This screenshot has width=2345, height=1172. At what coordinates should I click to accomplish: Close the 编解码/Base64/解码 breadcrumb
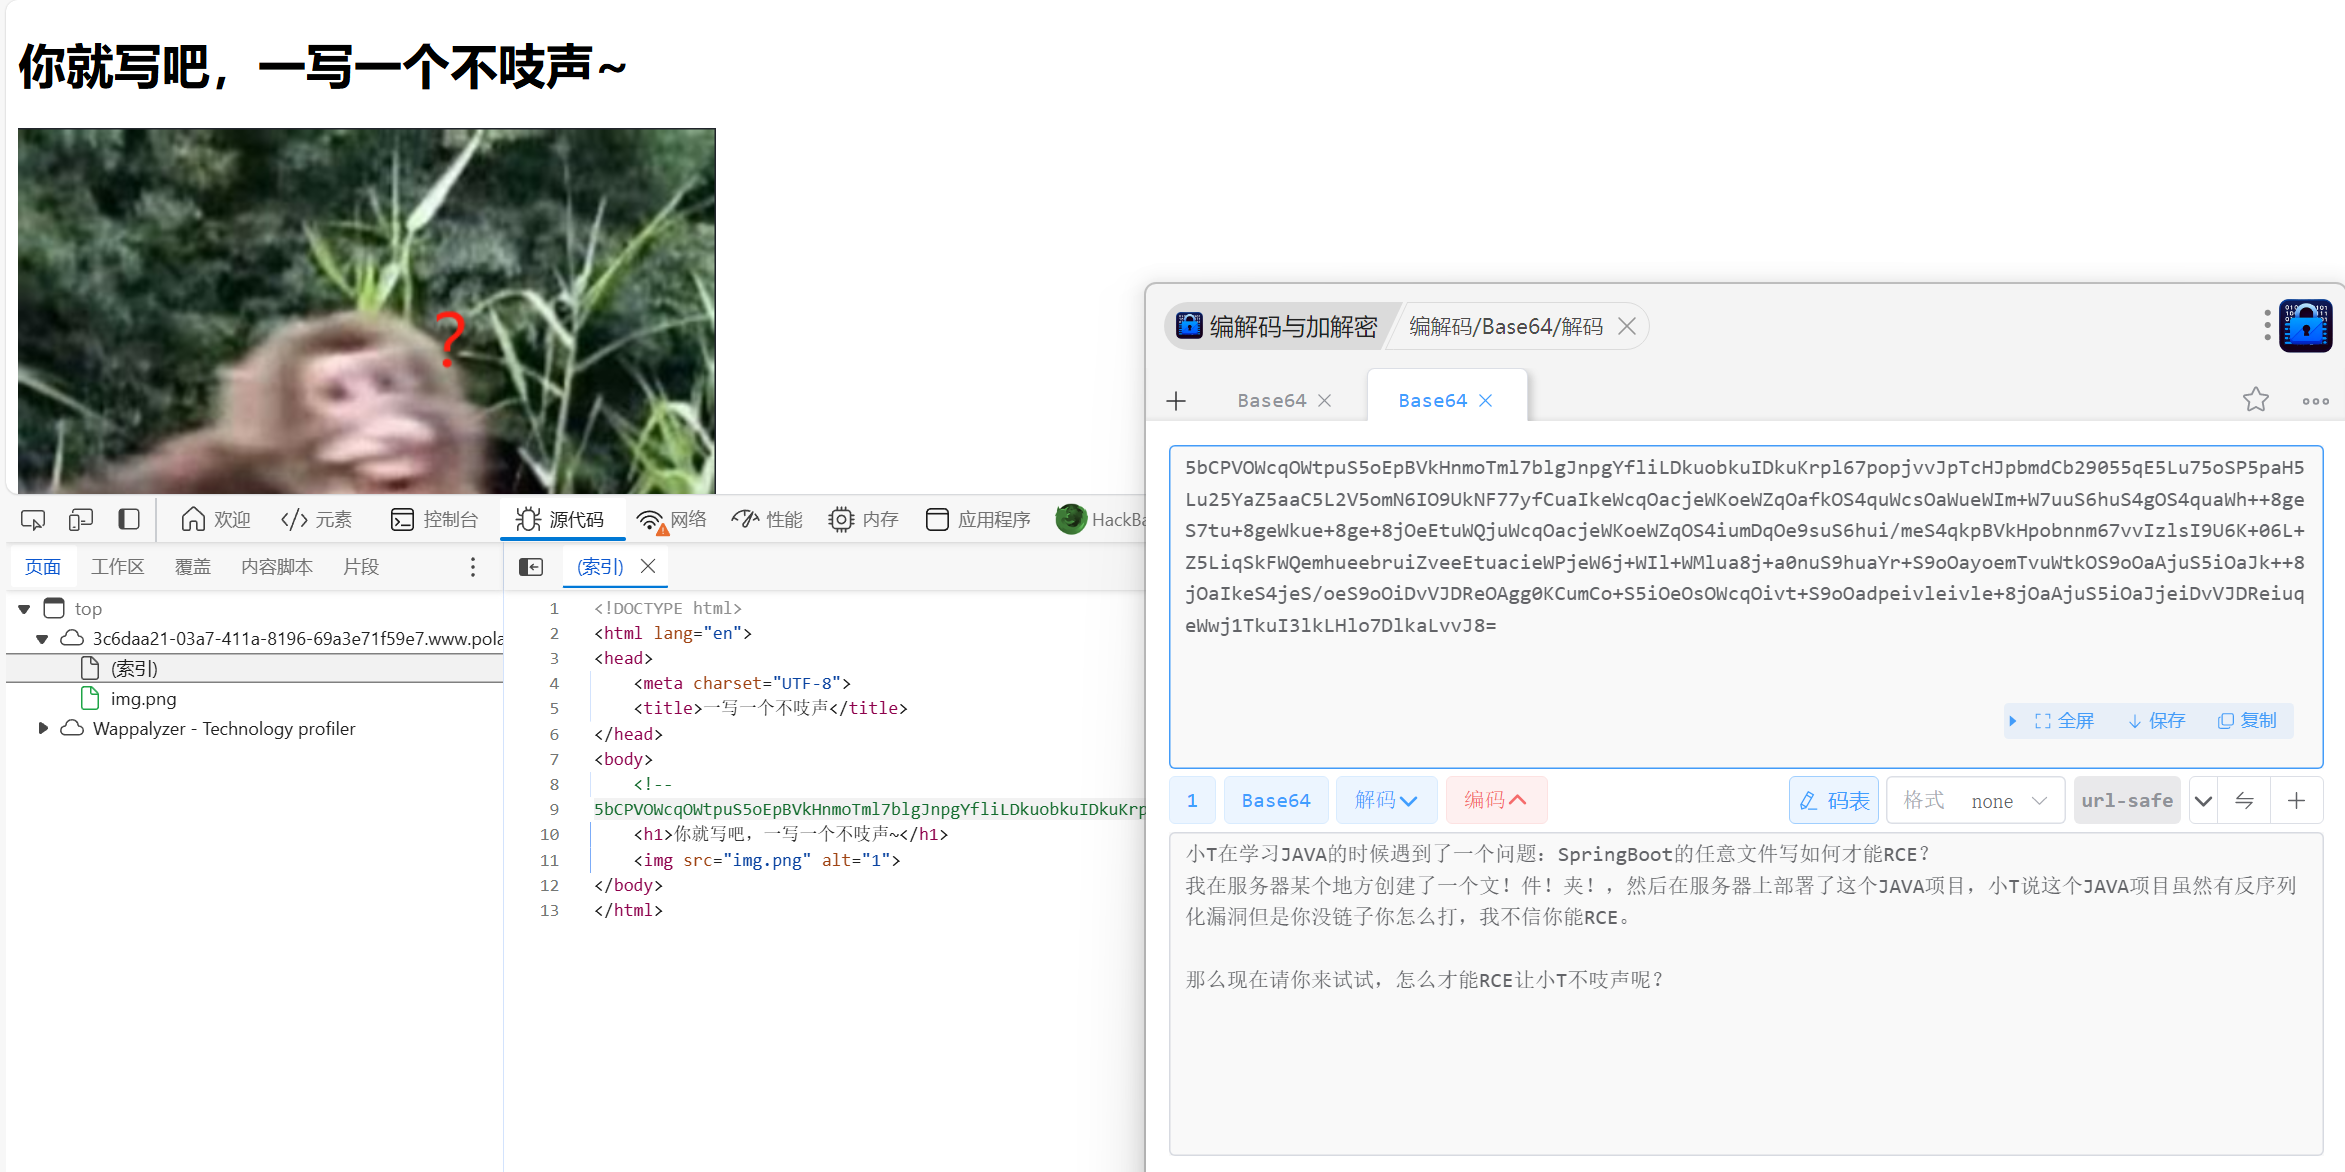[1627, 327]
